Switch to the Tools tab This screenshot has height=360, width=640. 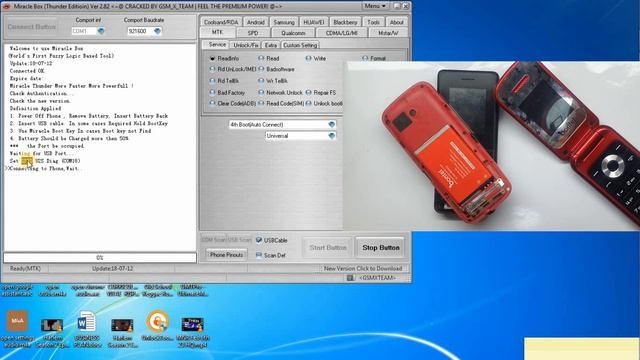(373, 22)
